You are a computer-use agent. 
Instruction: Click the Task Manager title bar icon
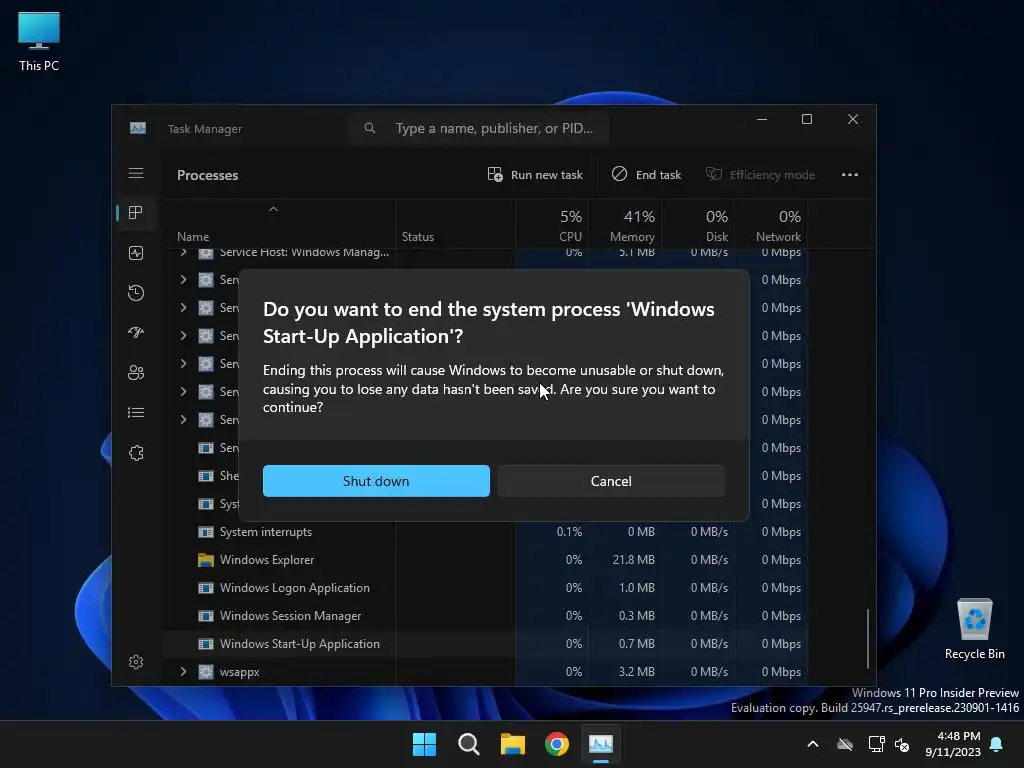coord(138,128)
